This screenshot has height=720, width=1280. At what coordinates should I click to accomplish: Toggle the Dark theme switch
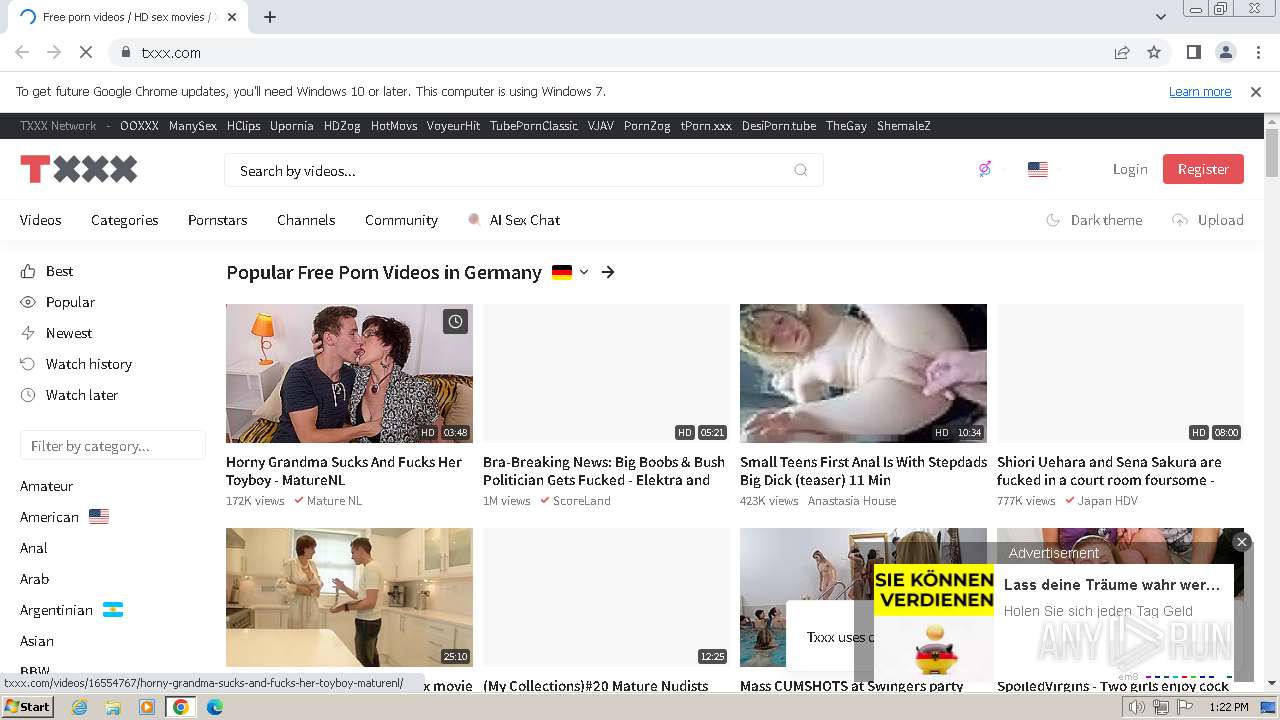(x=1094, y=220)
